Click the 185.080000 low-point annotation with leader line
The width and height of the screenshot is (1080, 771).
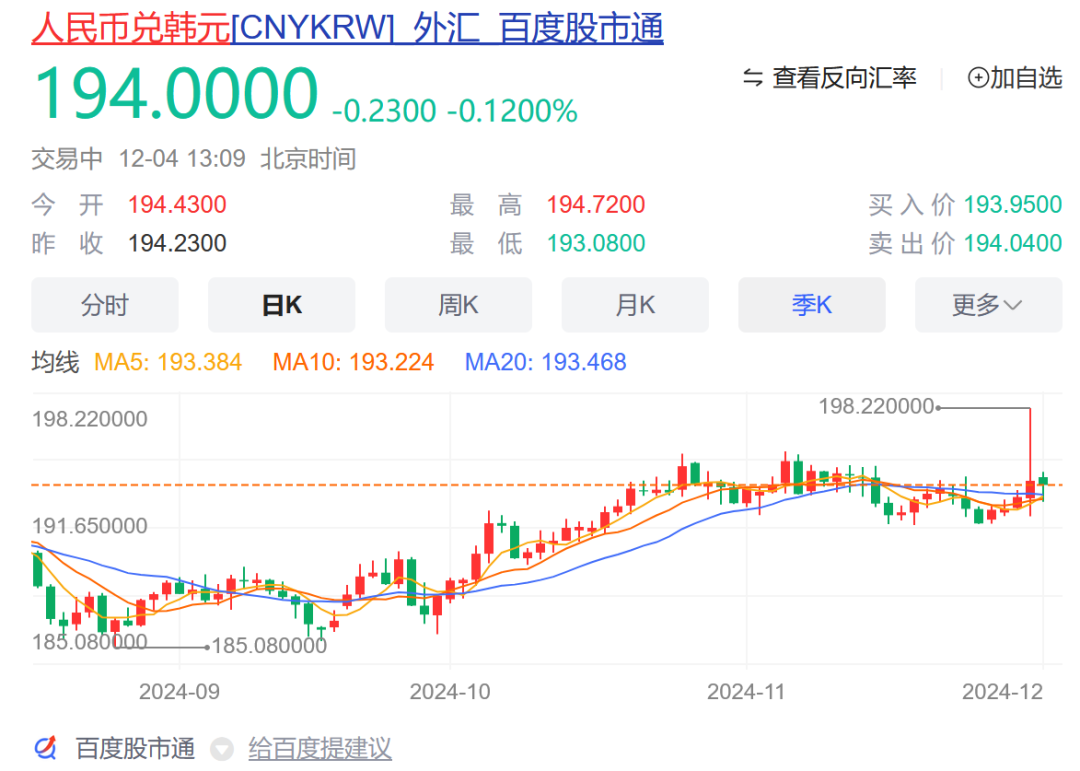[x=269, y=646]
